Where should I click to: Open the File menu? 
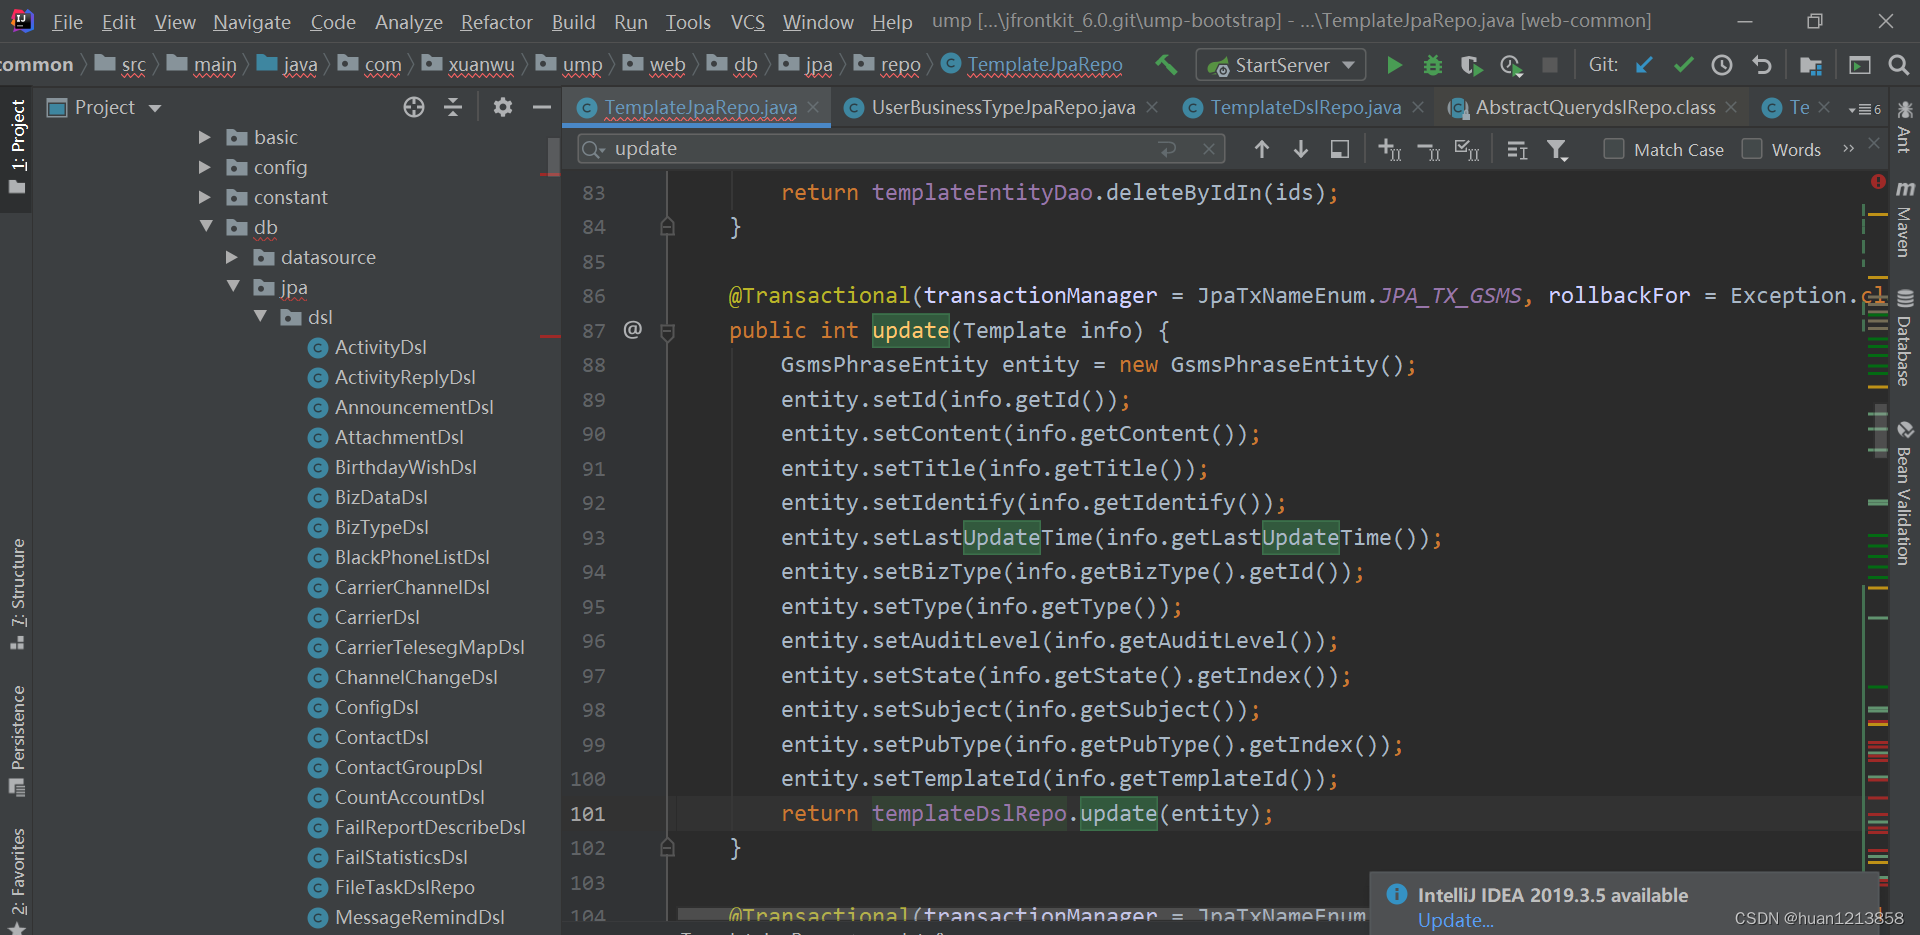(67, 21)
